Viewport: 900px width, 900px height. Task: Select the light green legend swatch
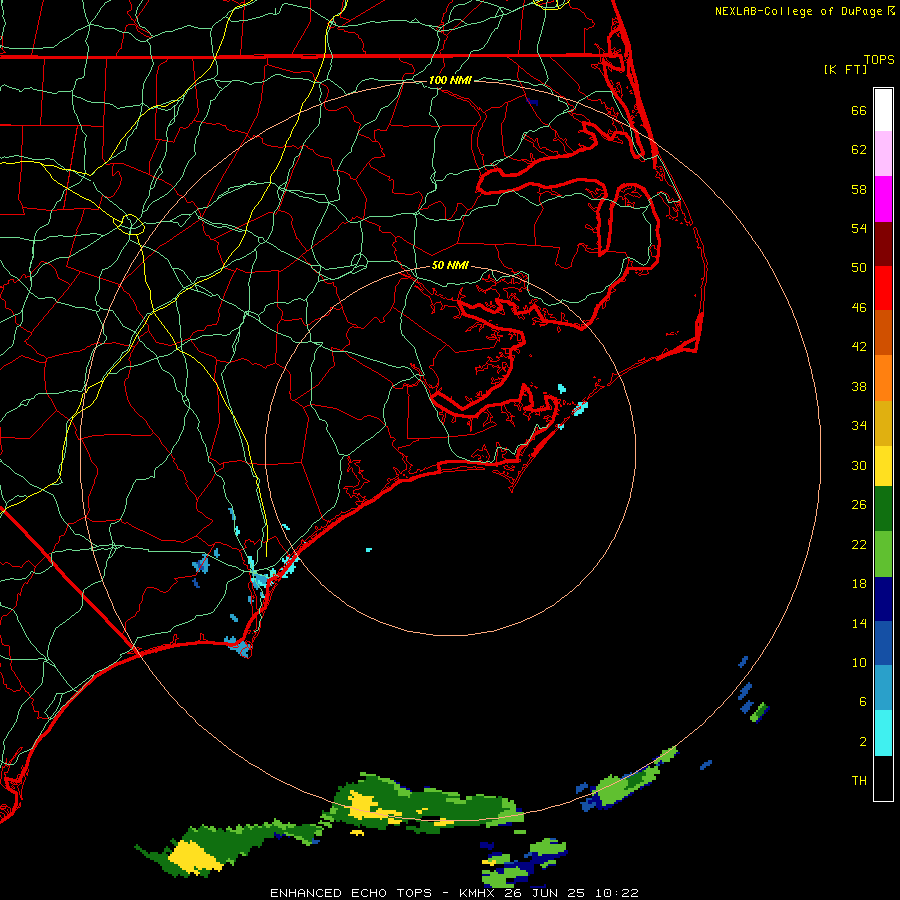pyautogui.click(x=883, y=554)
